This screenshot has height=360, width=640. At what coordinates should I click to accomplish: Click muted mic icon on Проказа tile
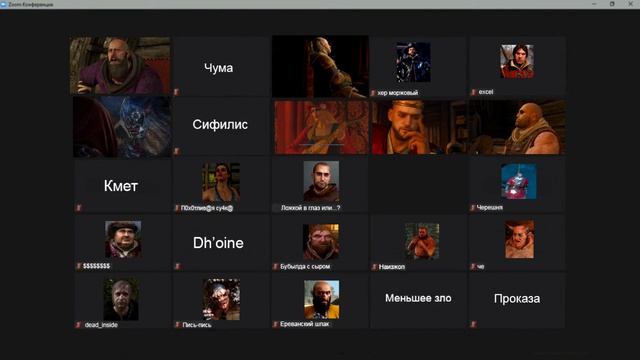click(x=473, y=324)
